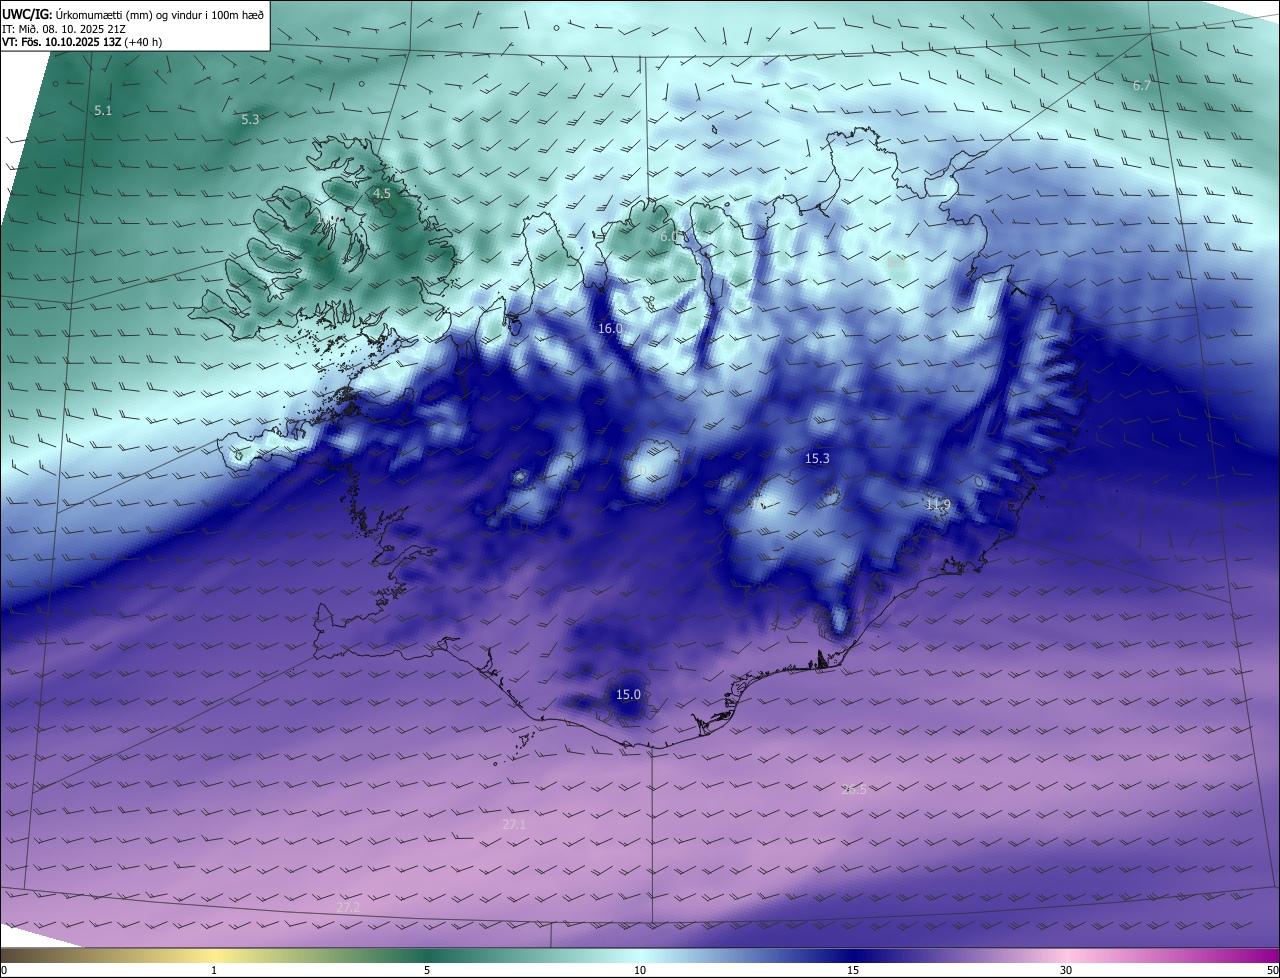Click the map value label "16.0"
The height and width of the screenshot is (978, 1280).
(x=610, y=329)
